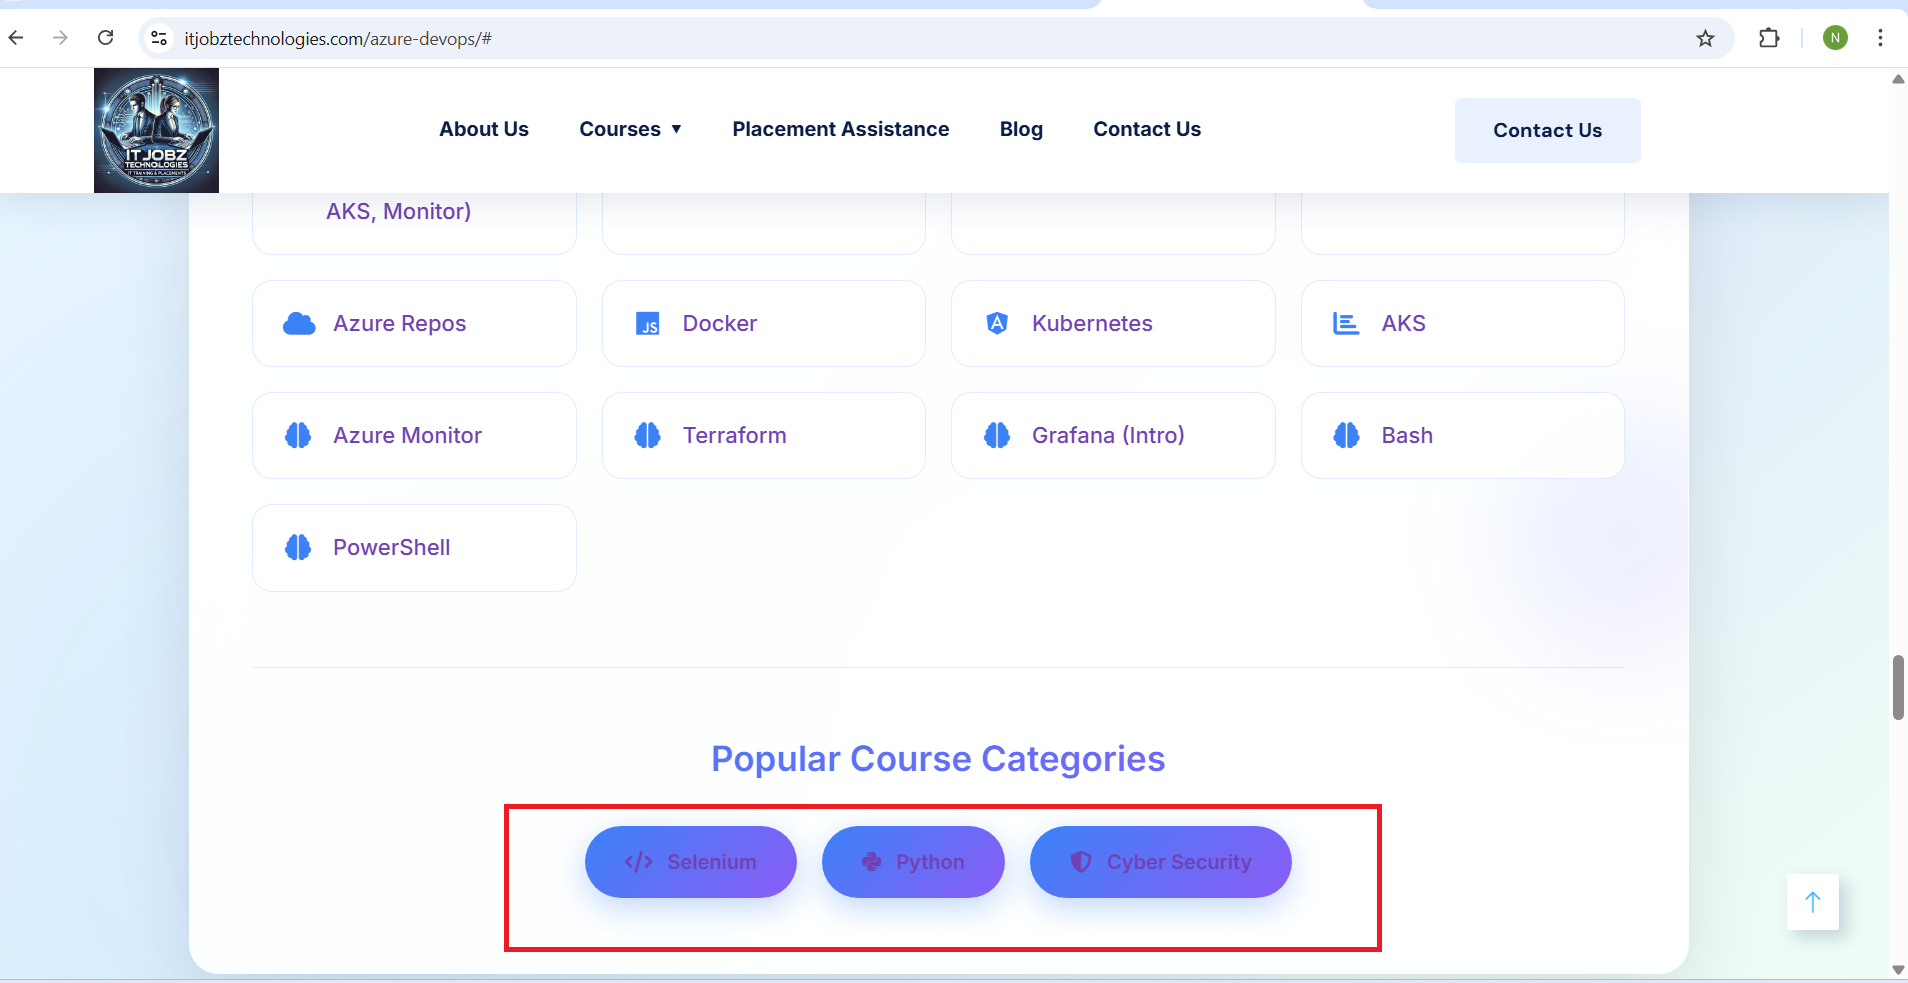Go to the About Us page
This screenshot has height=983, width=1908.
pos(484,129)
